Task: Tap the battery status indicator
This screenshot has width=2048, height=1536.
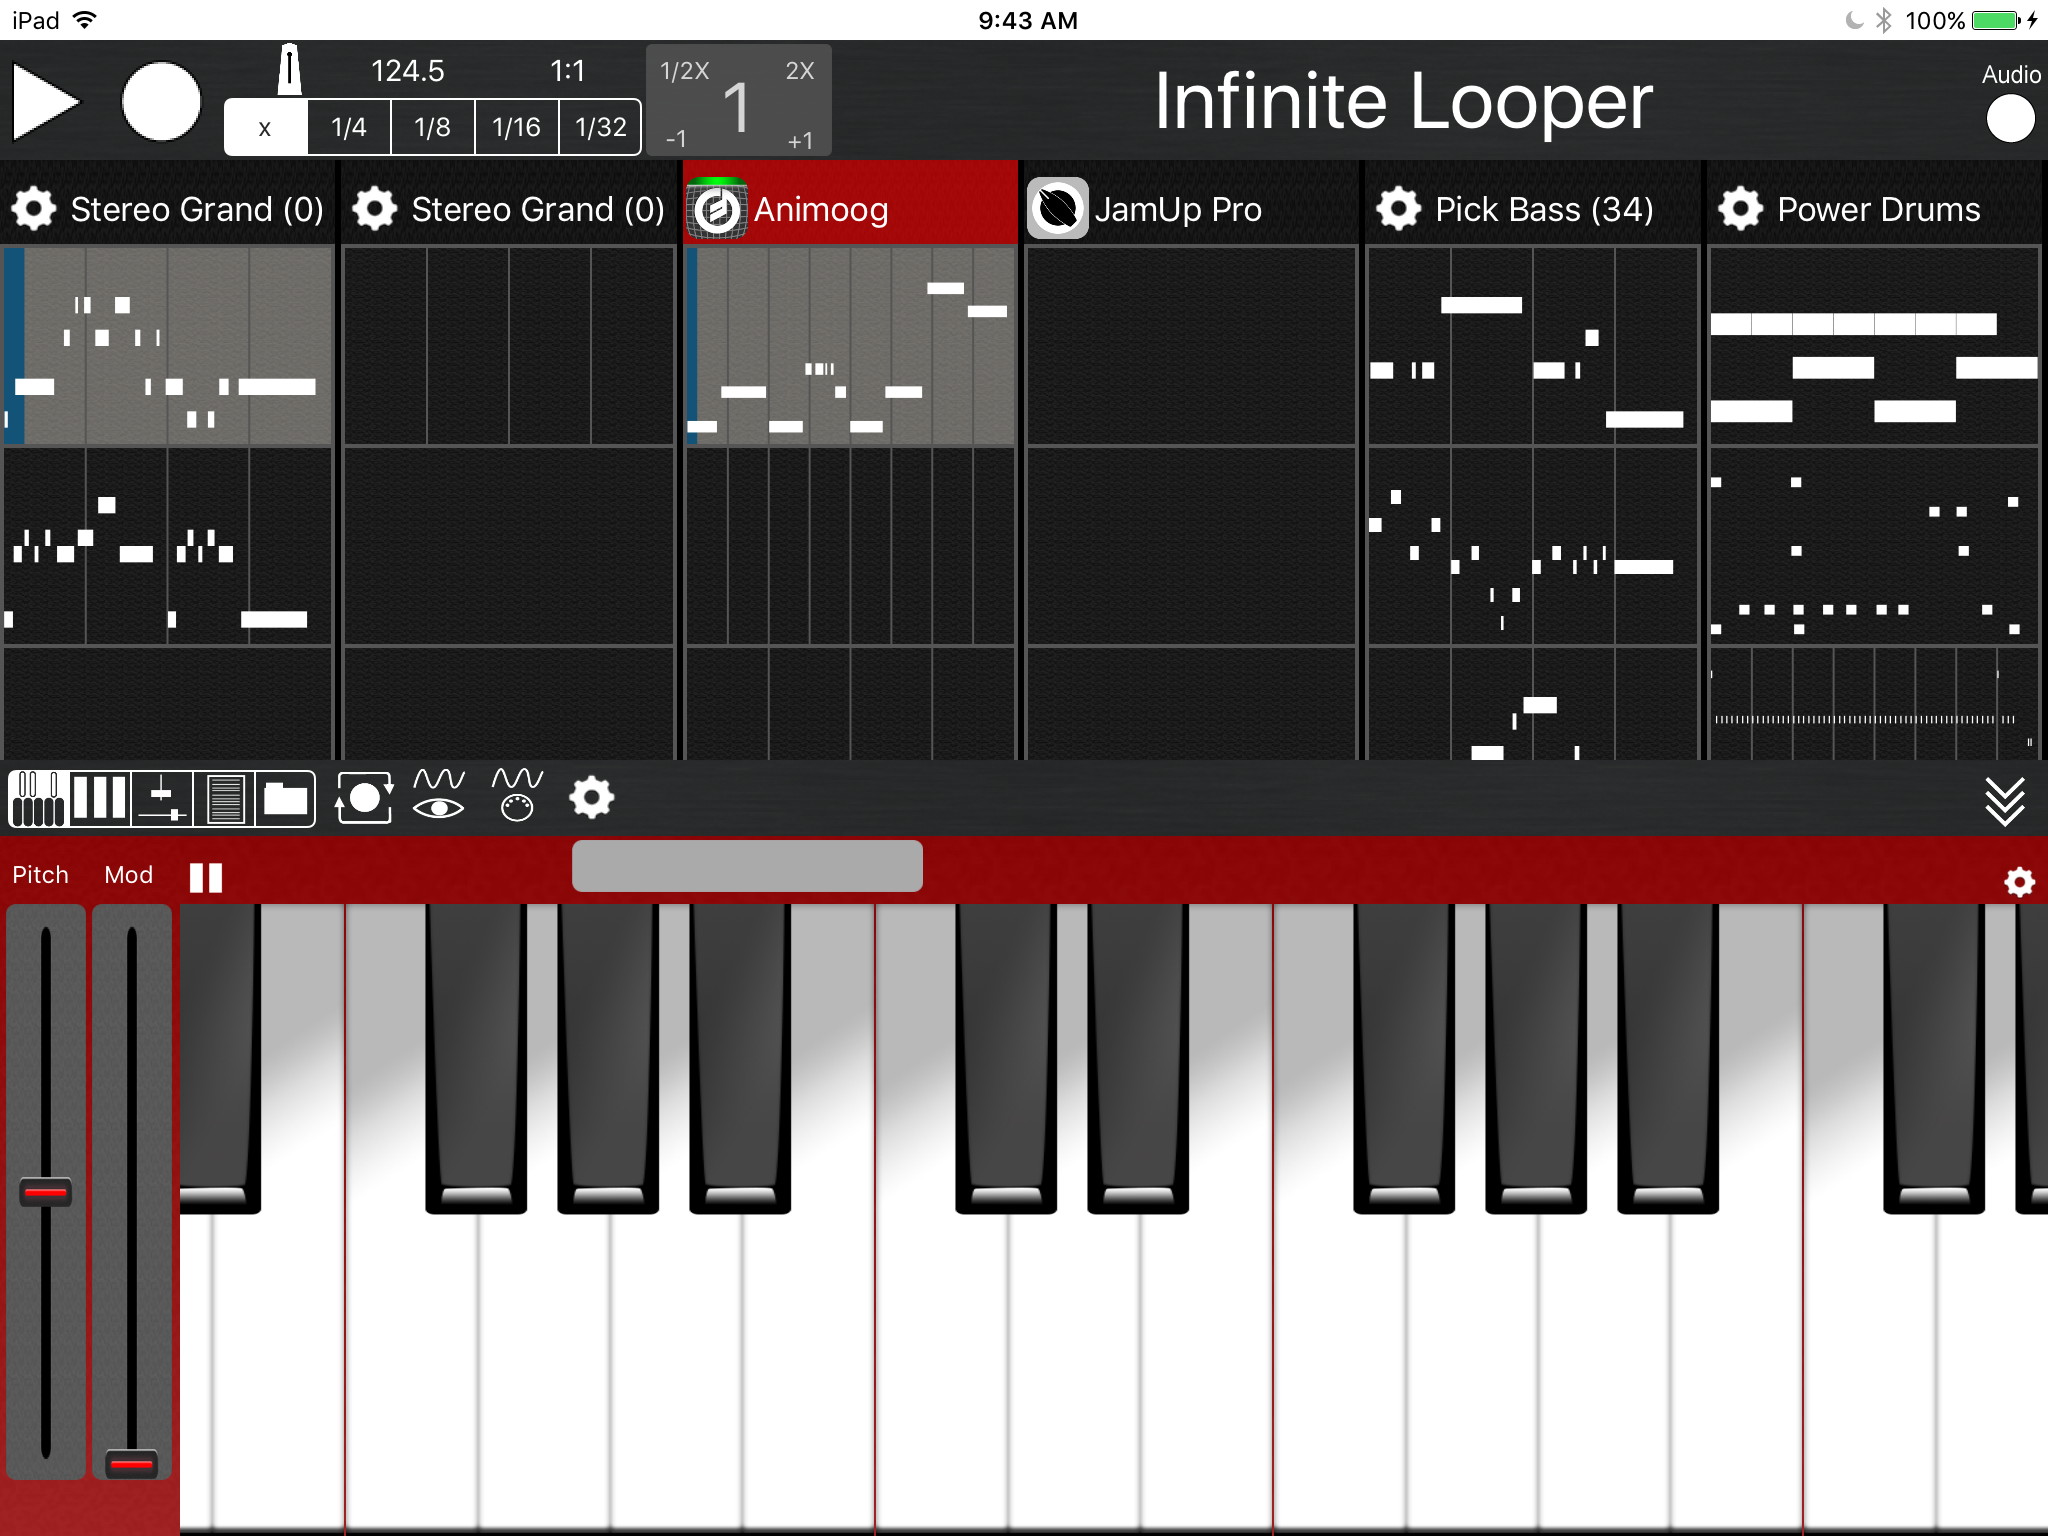Action: tap(1996, 20)
